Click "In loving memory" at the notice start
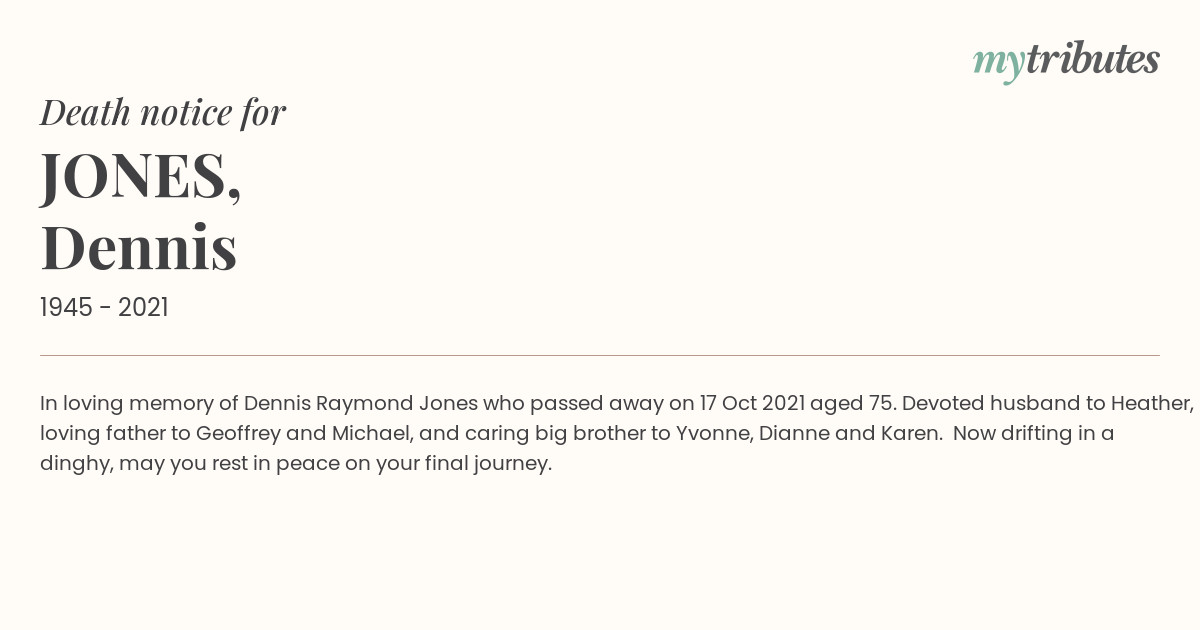1200x630 pixels. click(126, 403)
